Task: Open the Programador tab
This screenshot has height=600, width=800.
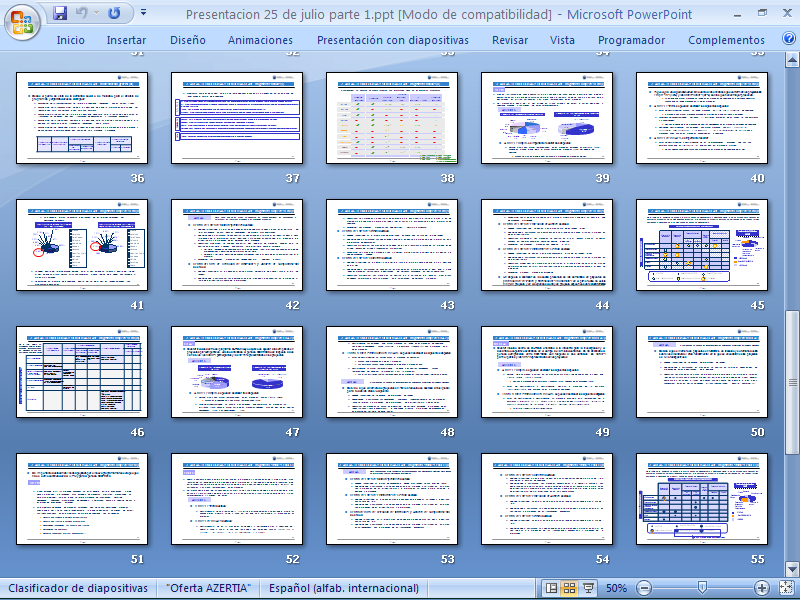Action: [632, 40]
